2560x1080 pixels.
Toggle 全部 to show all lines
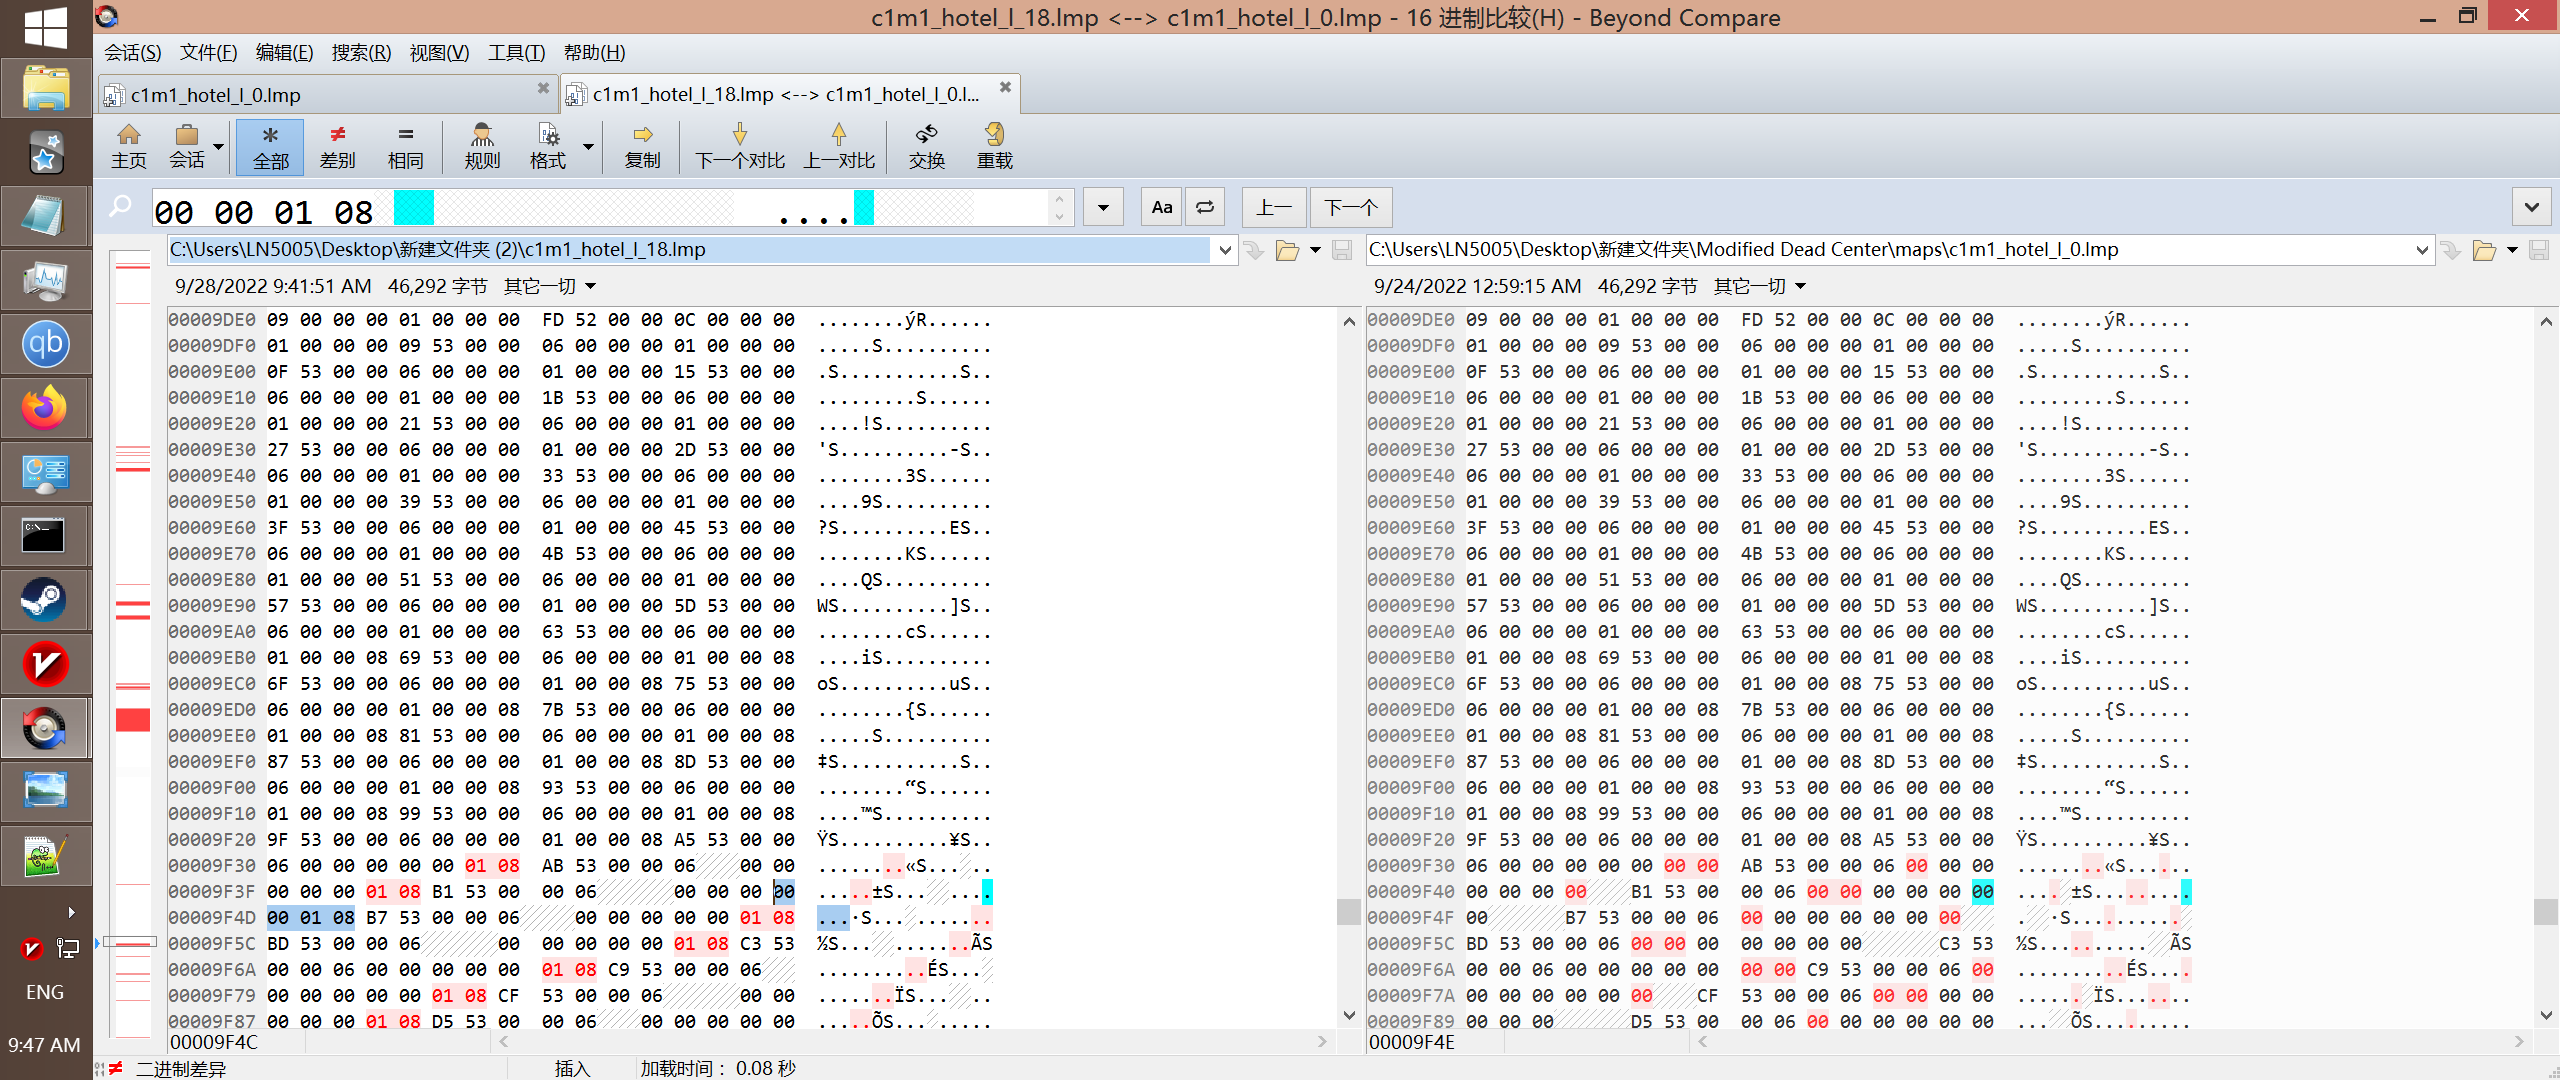click(269, 146)
